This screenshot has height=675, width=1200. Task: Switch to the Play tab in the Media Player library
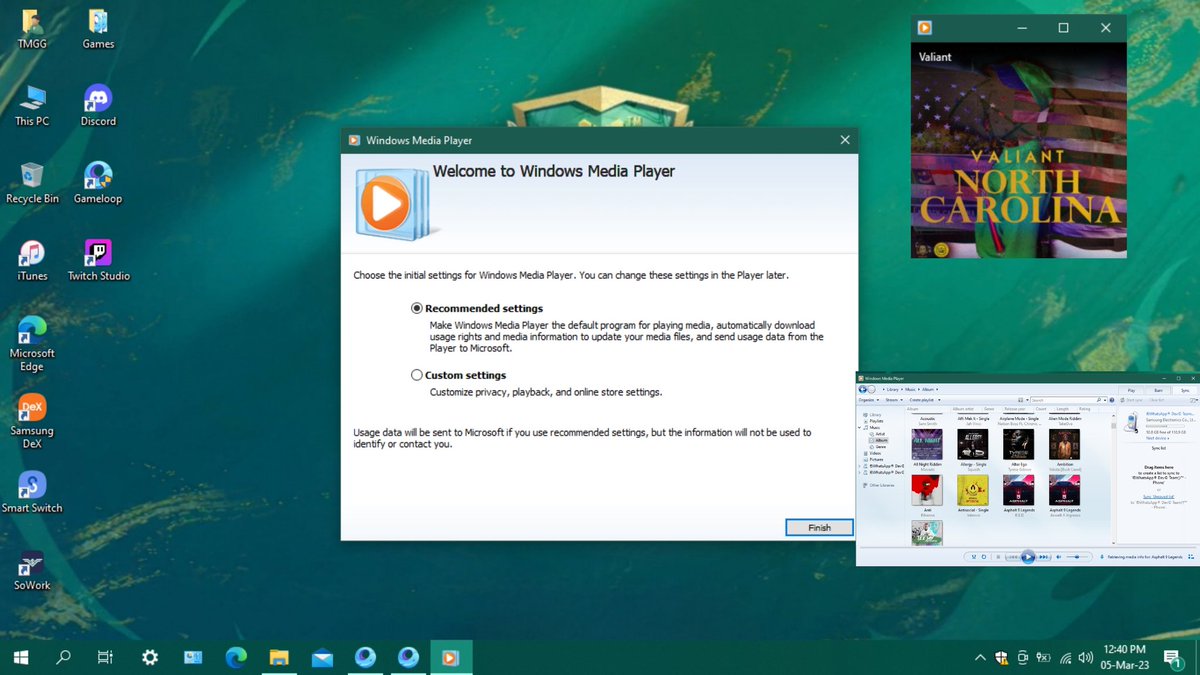(x=1131, y=391)
